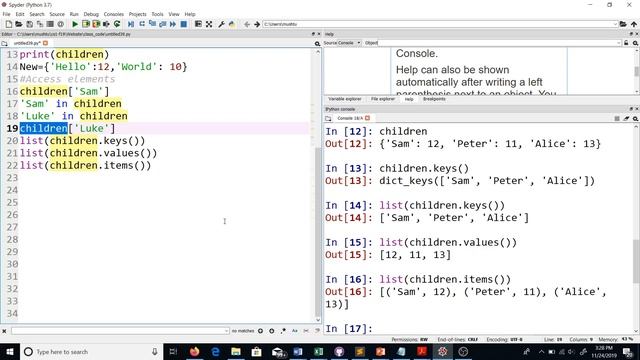This screenshot has width=640, height=360.
Task: Select the untitled29.py editor tab
Action: (x=27, y=43)
